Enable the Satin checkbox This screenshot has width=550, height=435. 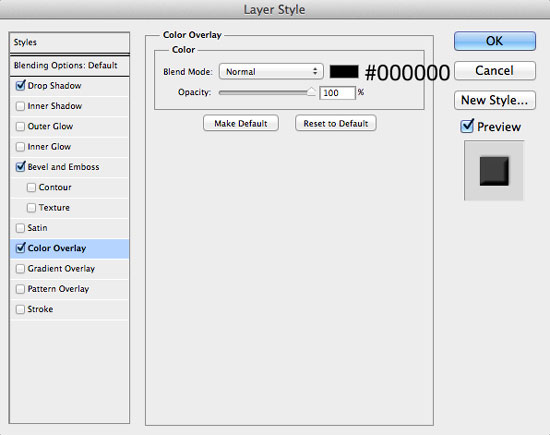pyautogui.click(x=20, y=228)
